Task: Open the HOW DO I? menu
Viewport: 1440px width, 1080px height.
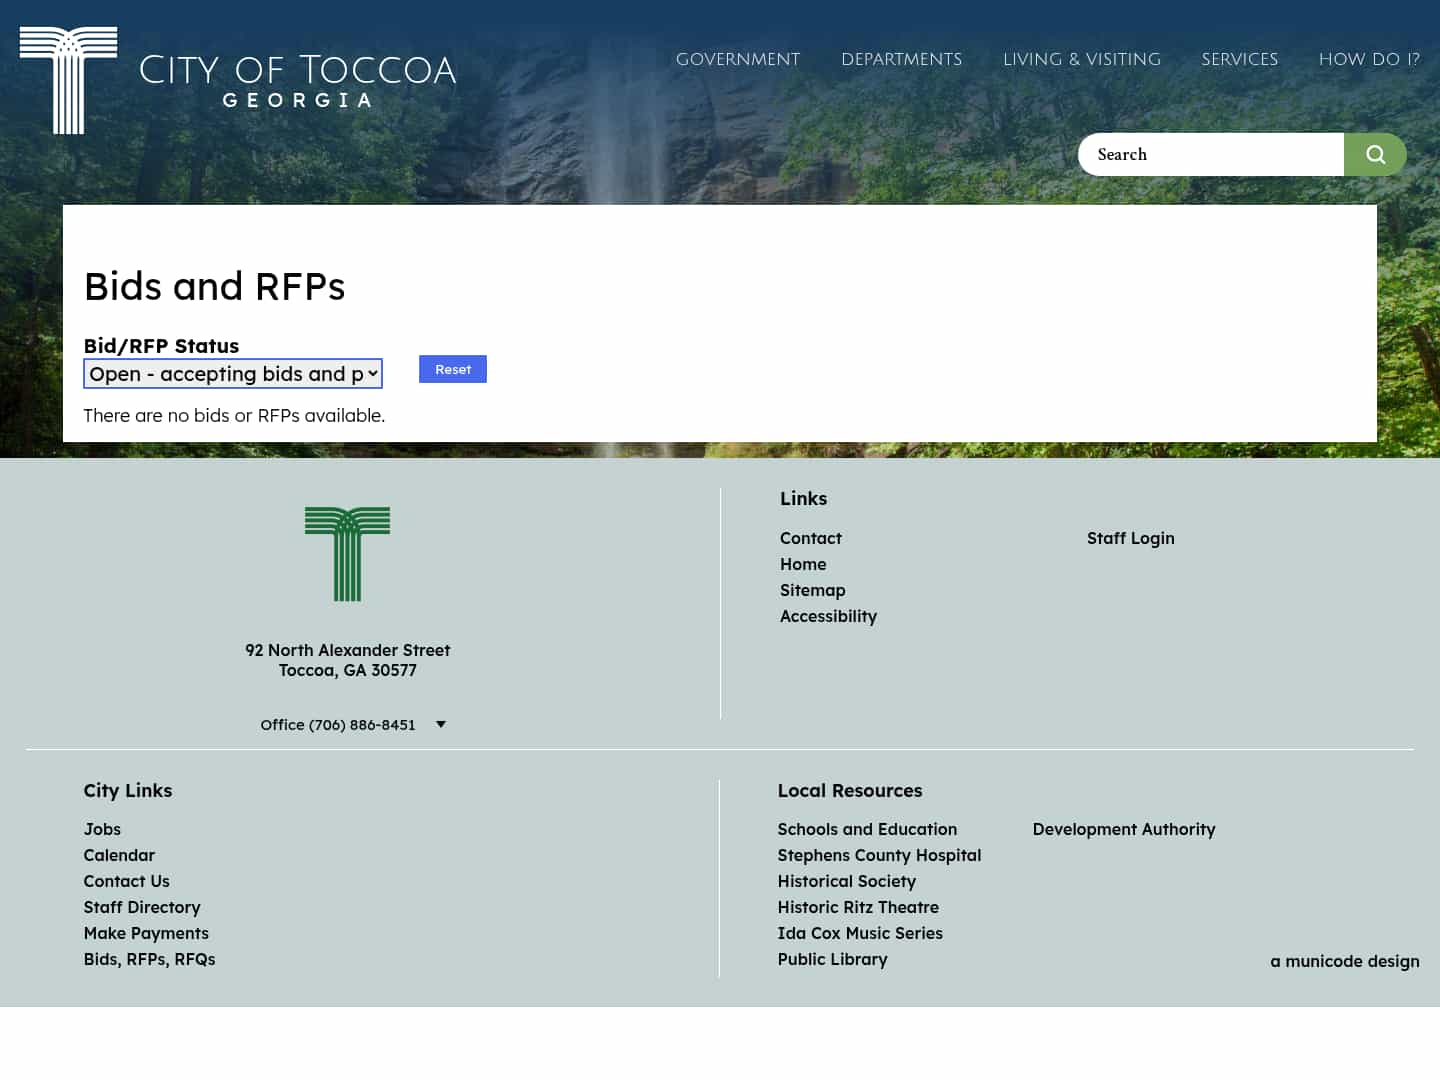Action: [1369, 59]
